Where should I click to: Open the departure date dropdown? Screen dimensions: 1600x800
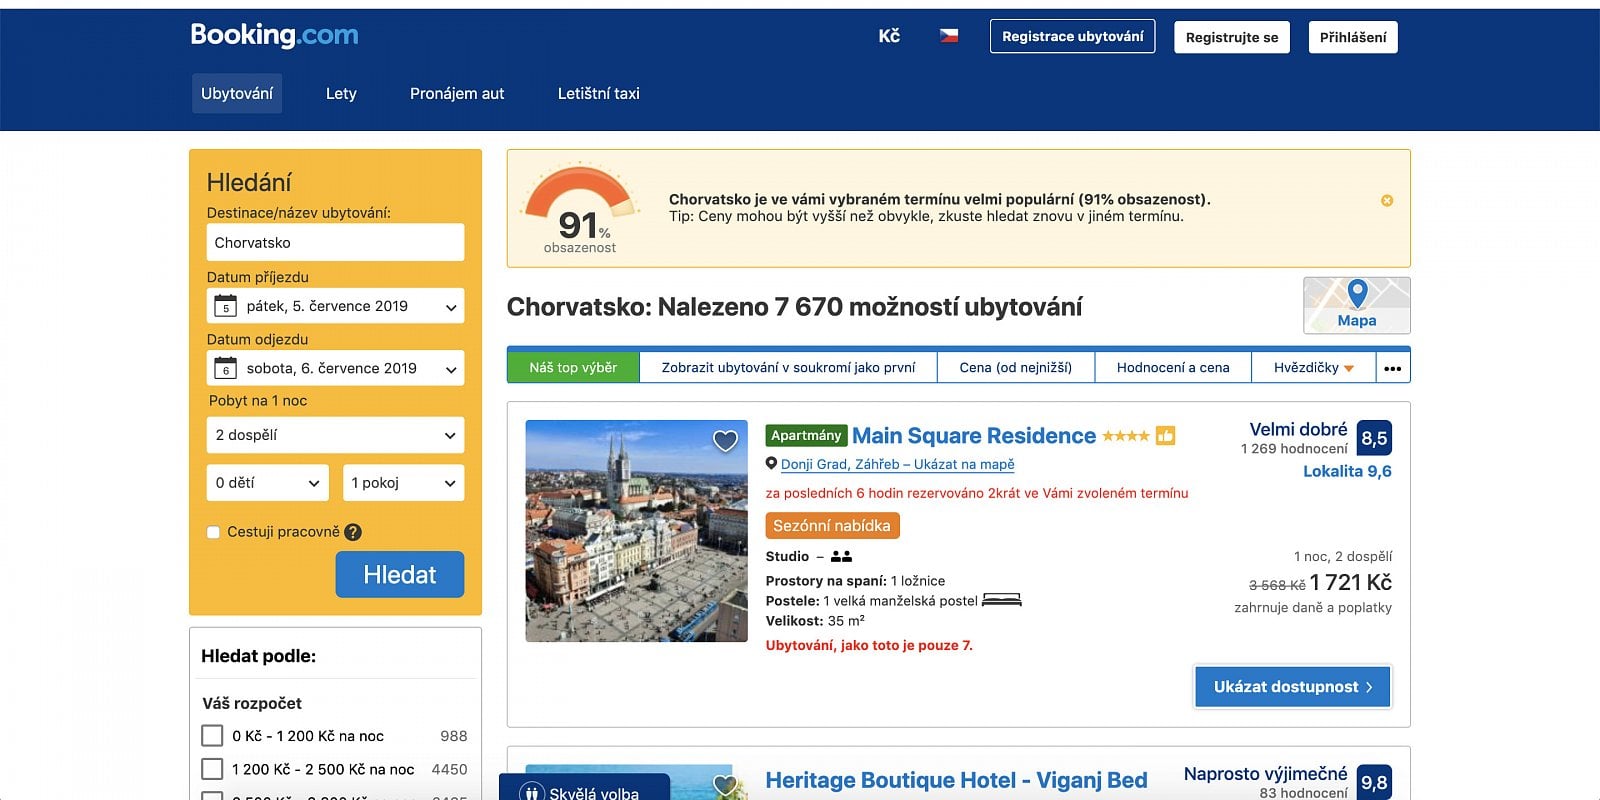click(336, 368)
